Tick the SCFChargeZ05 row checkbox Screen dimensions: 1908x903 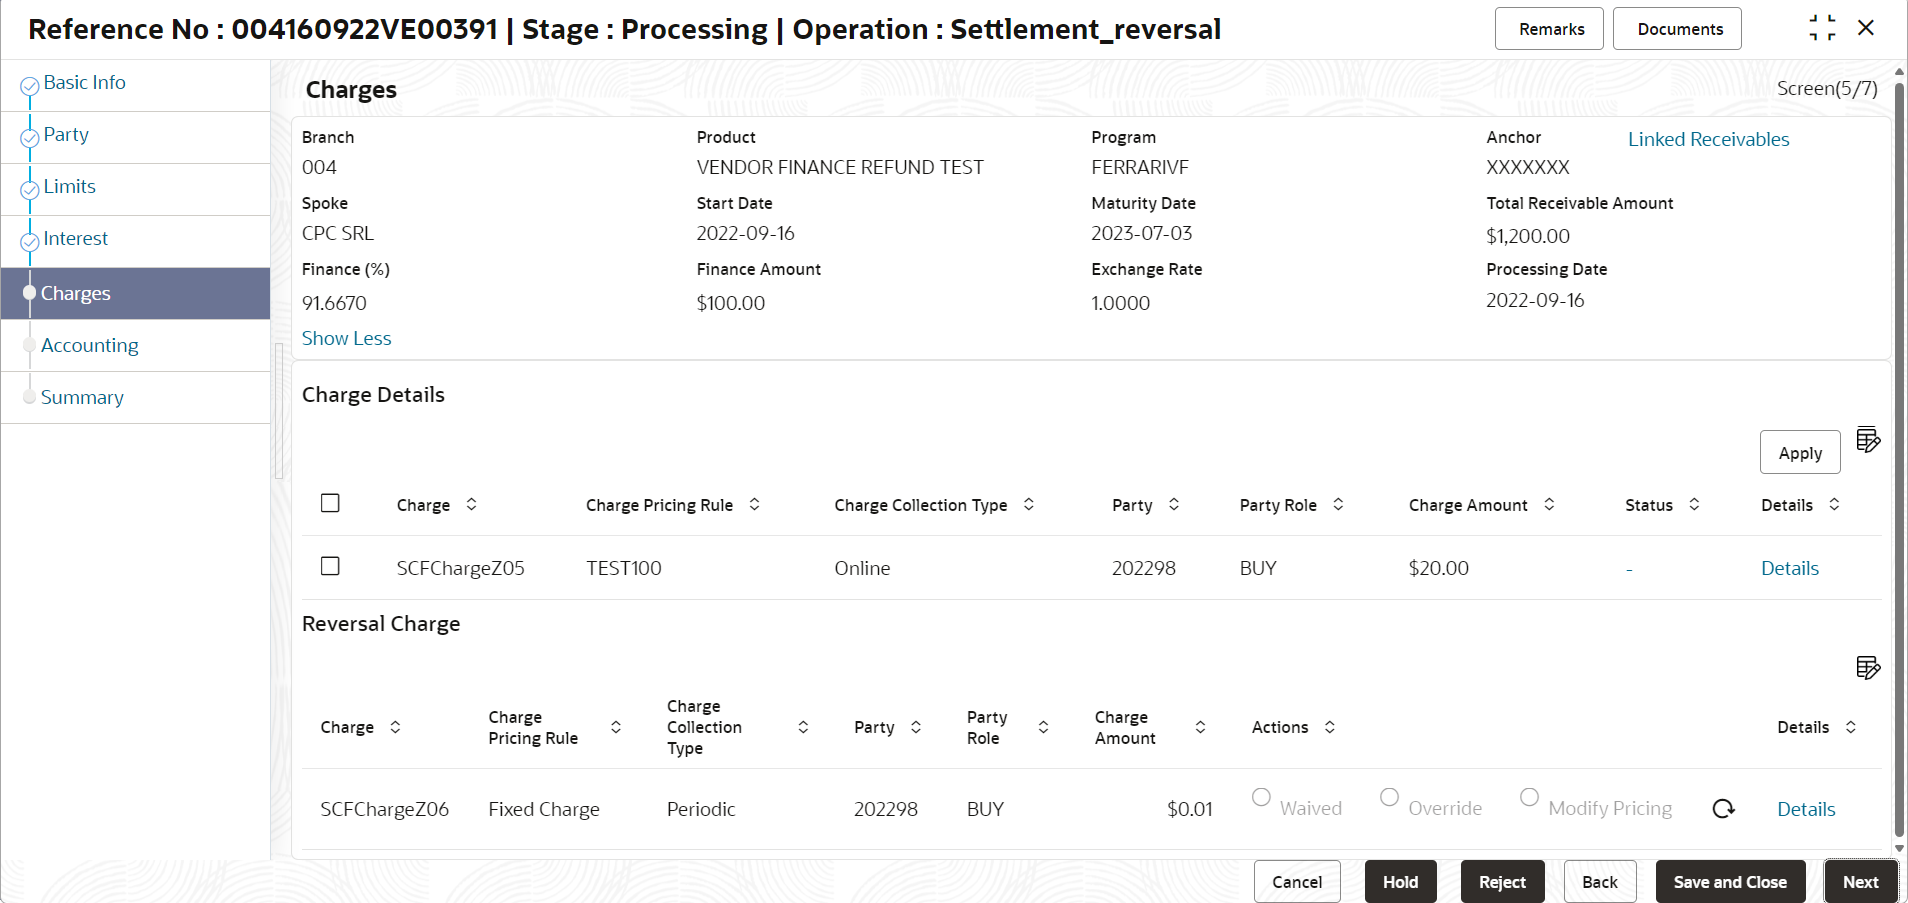coord(330,566)
